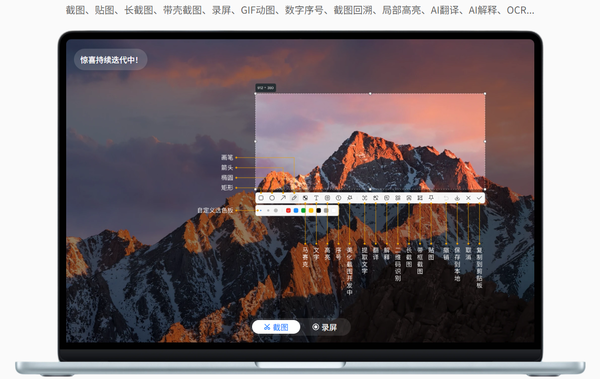Activate the pen brush tool

coord(294,198)
